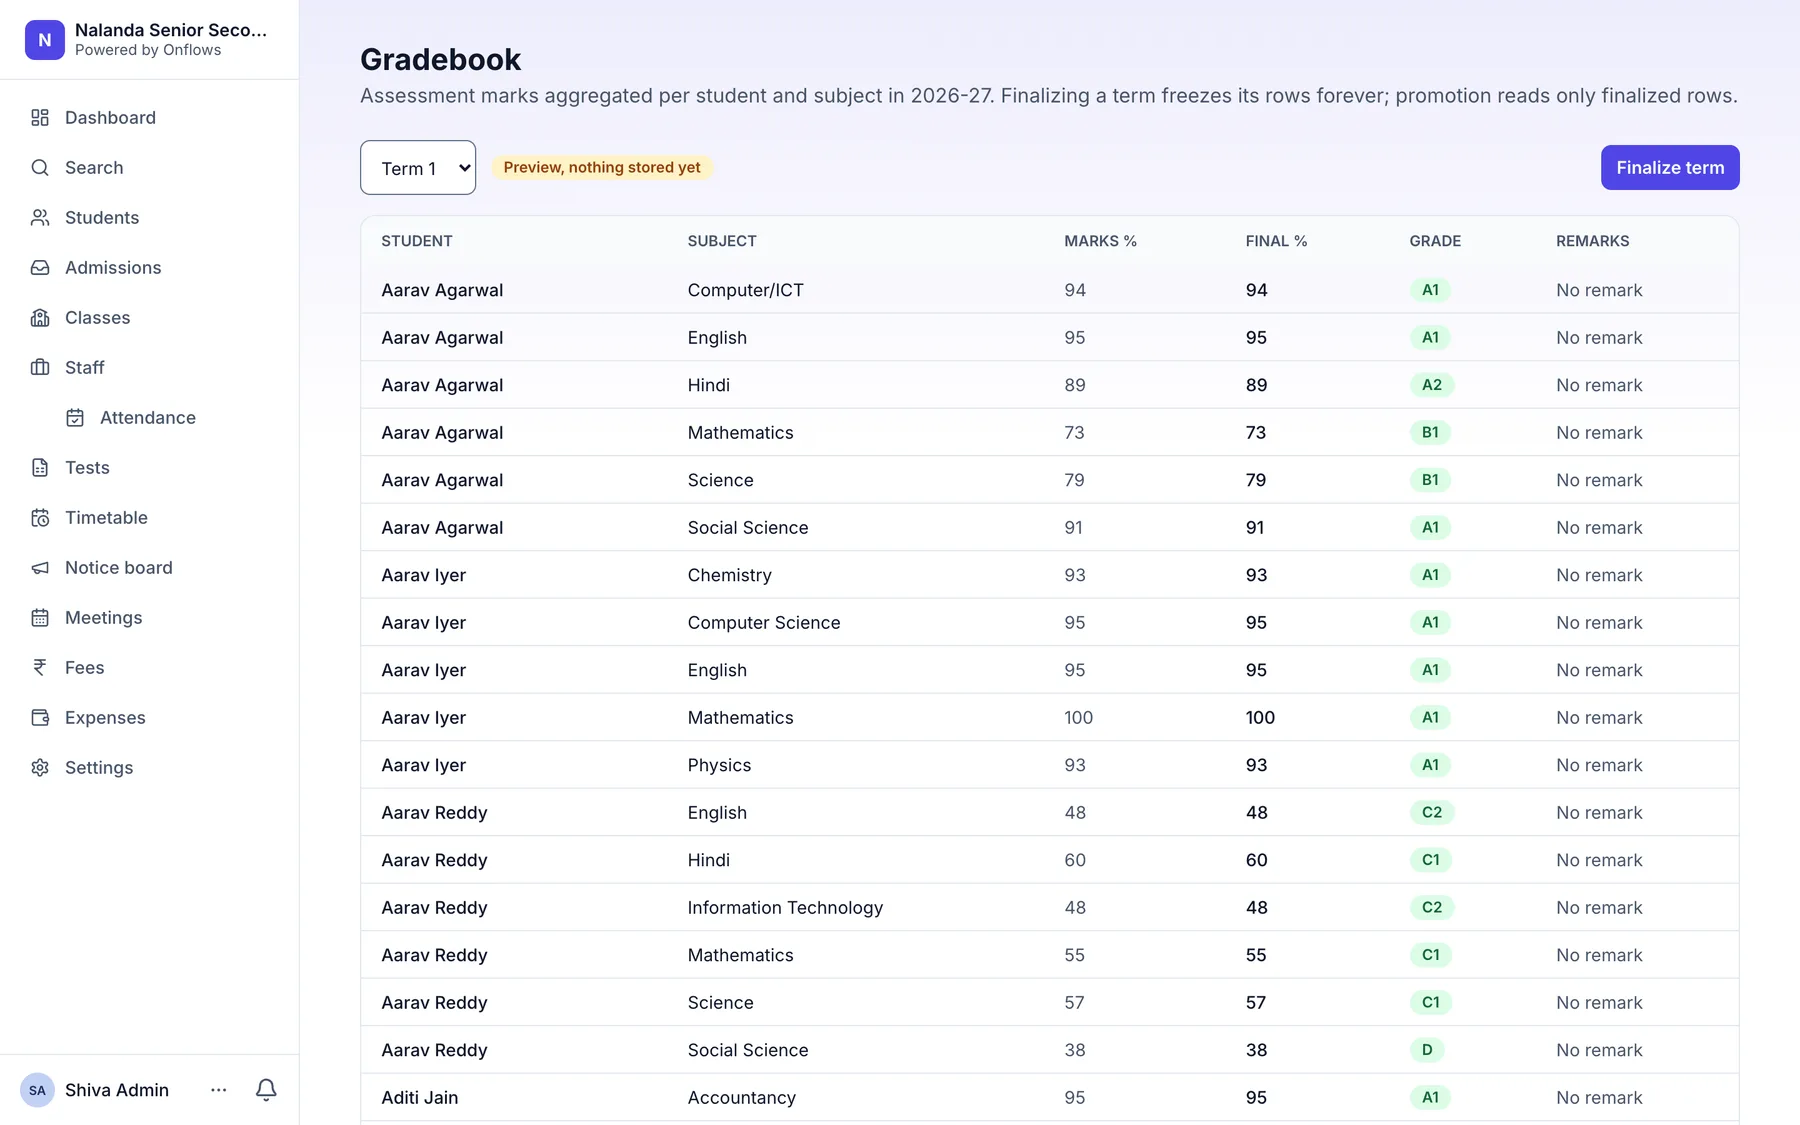
Task: Click Aarav Iyer Mathematics 100 final value
Action: (x=1260, y=718)
